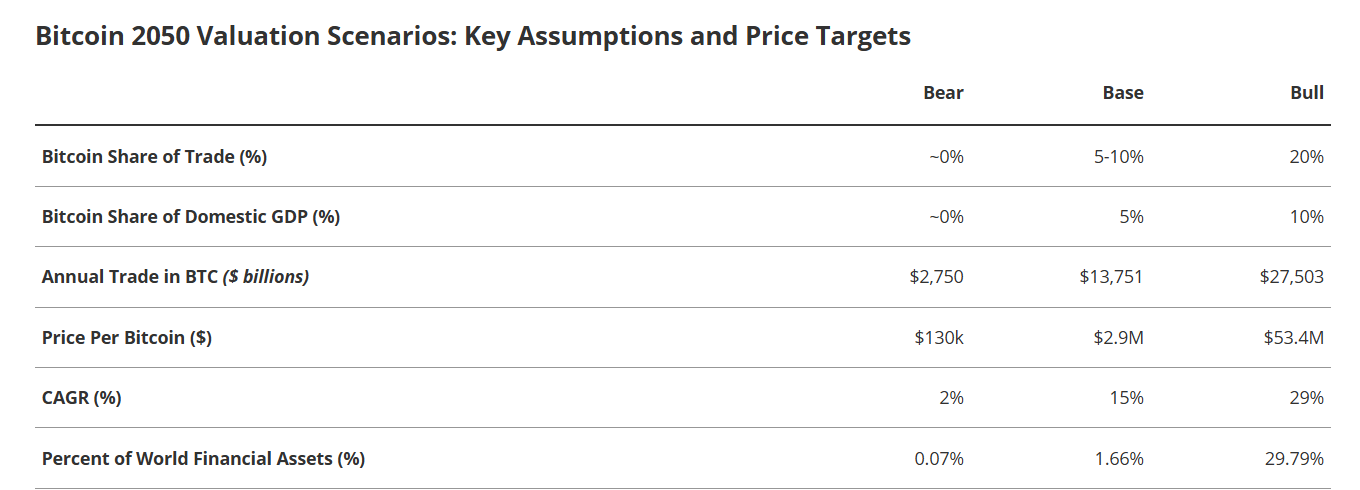This screenshot has height=490, width=1360.
Task: Select the $2.9M base price cell
Action: (x=1118, y=338)
